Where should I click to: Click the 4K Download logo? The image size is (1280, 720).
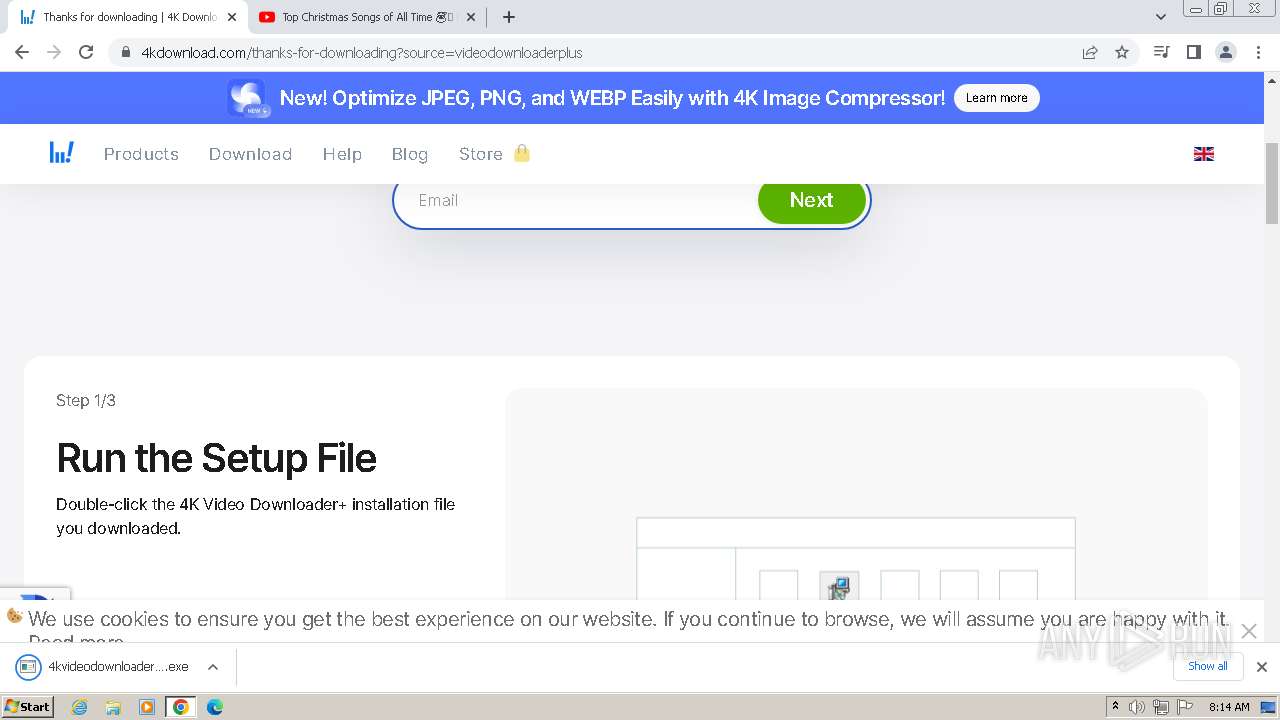tap(62, 153)
